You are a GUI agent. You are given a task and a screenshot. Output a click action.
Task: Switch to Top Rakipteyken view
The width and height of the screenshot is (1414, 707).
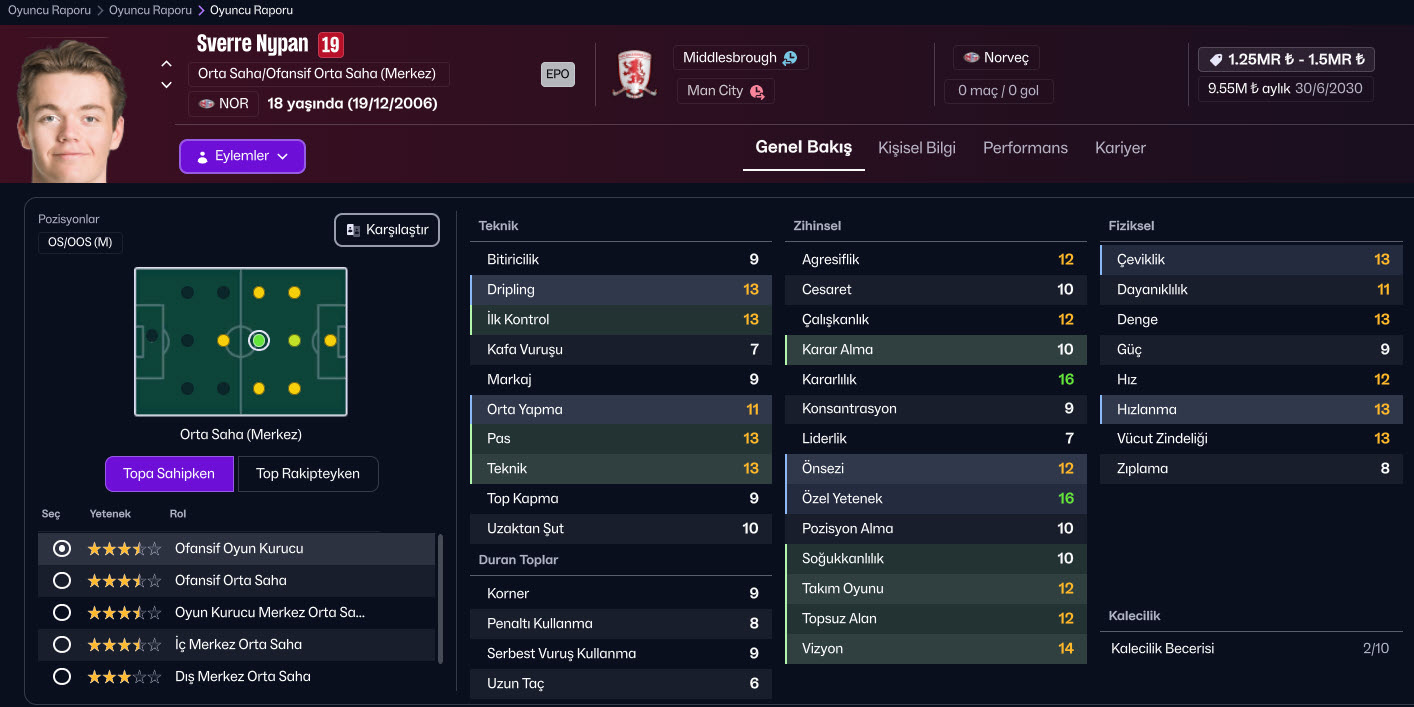pos(308,474)
